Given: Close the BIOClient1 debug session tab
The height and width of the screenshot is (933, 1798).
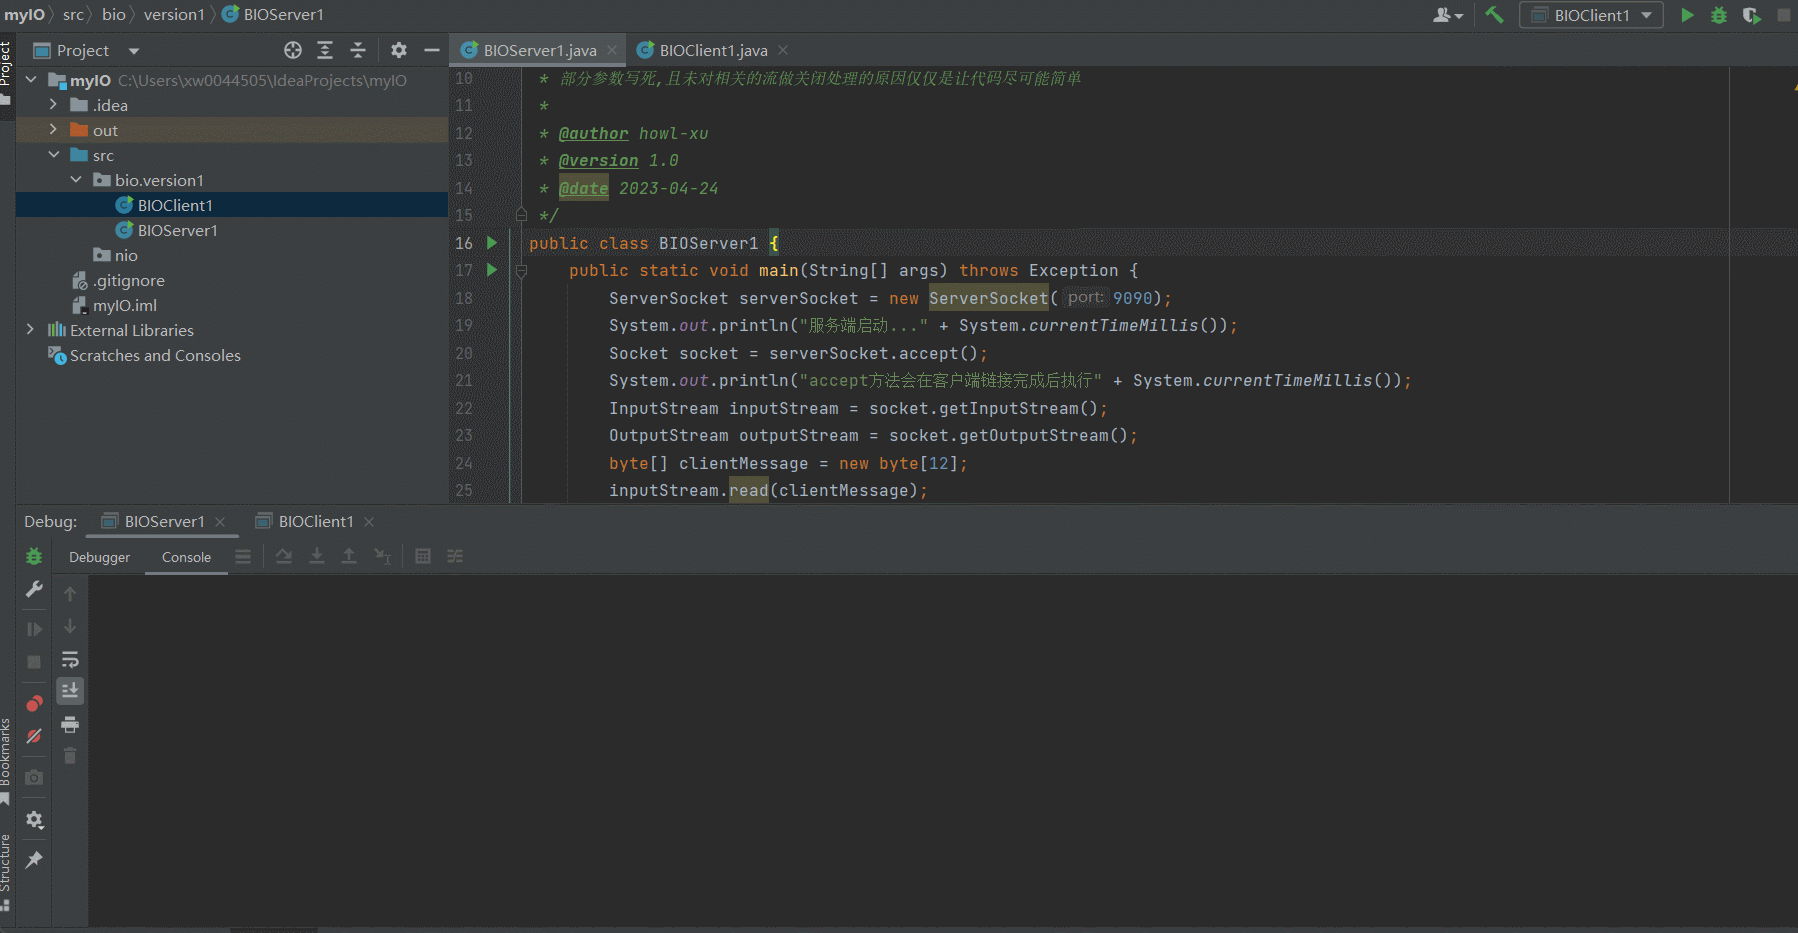Looking at the screenshot, I should 369,522.
